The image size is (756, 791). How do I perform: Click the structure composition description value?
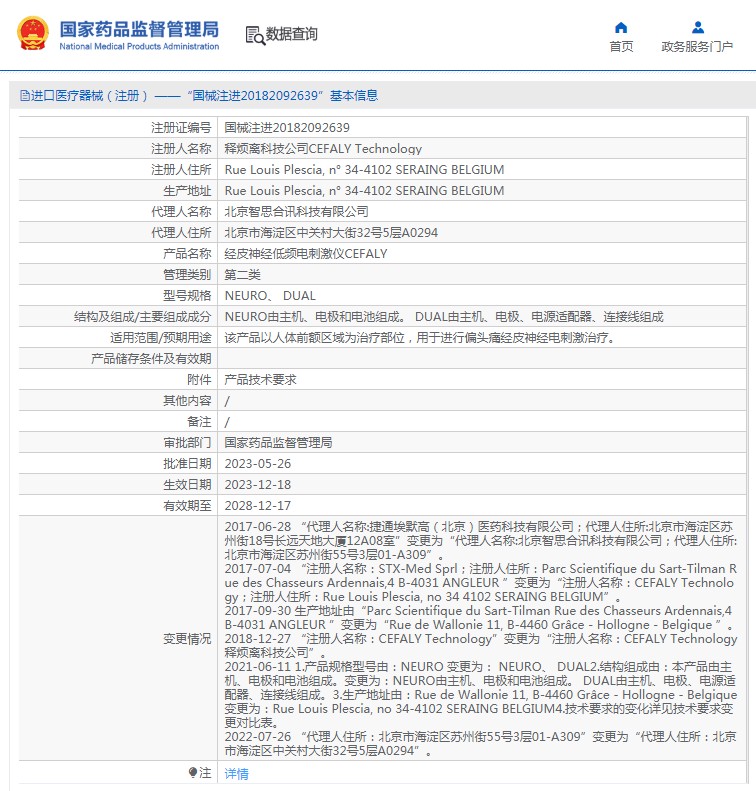(444, 317)
